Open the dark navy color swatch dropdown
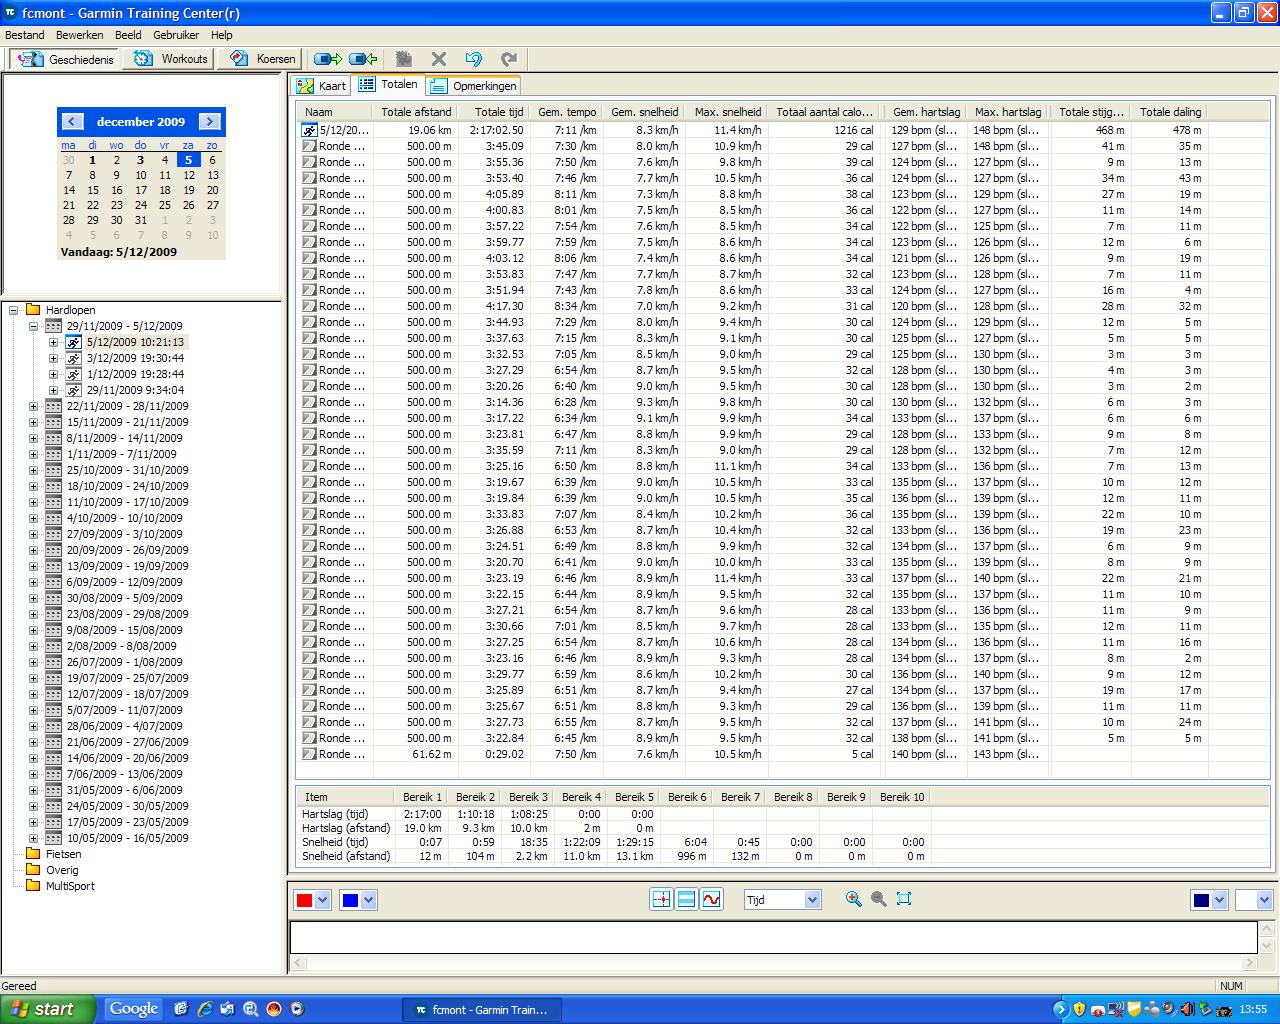This screenshot has height=1024, width=1280. pyautogui.click(x=1209, y=900)
